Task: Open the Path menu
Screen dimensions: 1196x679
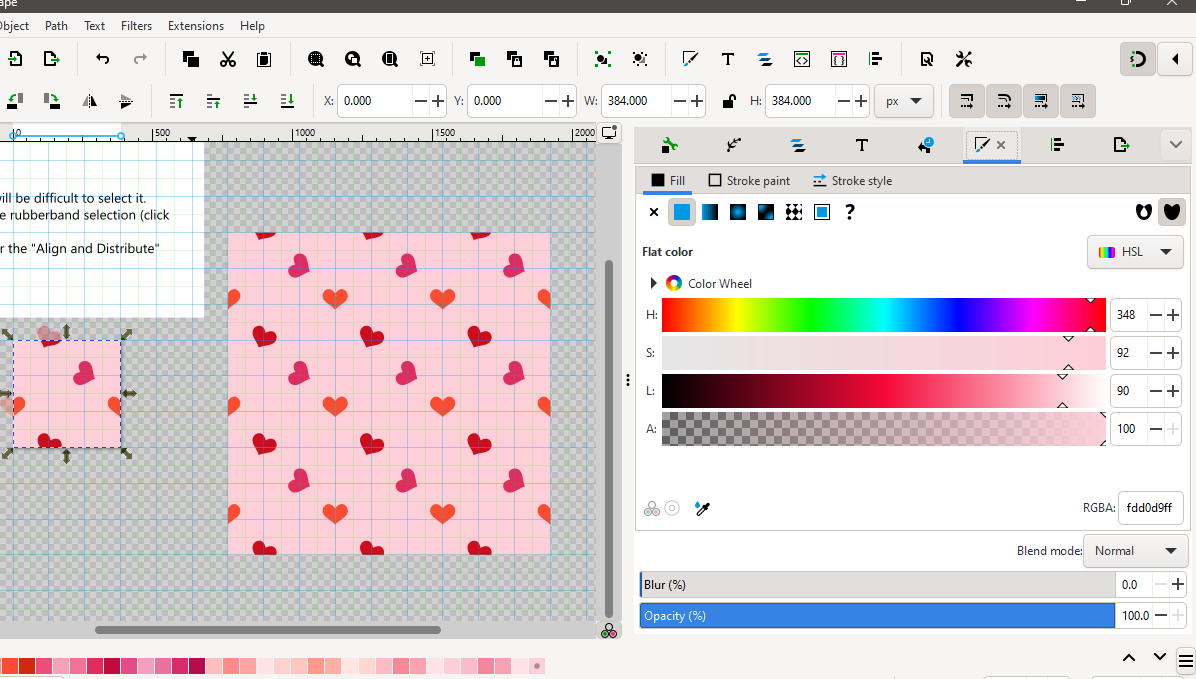Action: tap(56, 25)
